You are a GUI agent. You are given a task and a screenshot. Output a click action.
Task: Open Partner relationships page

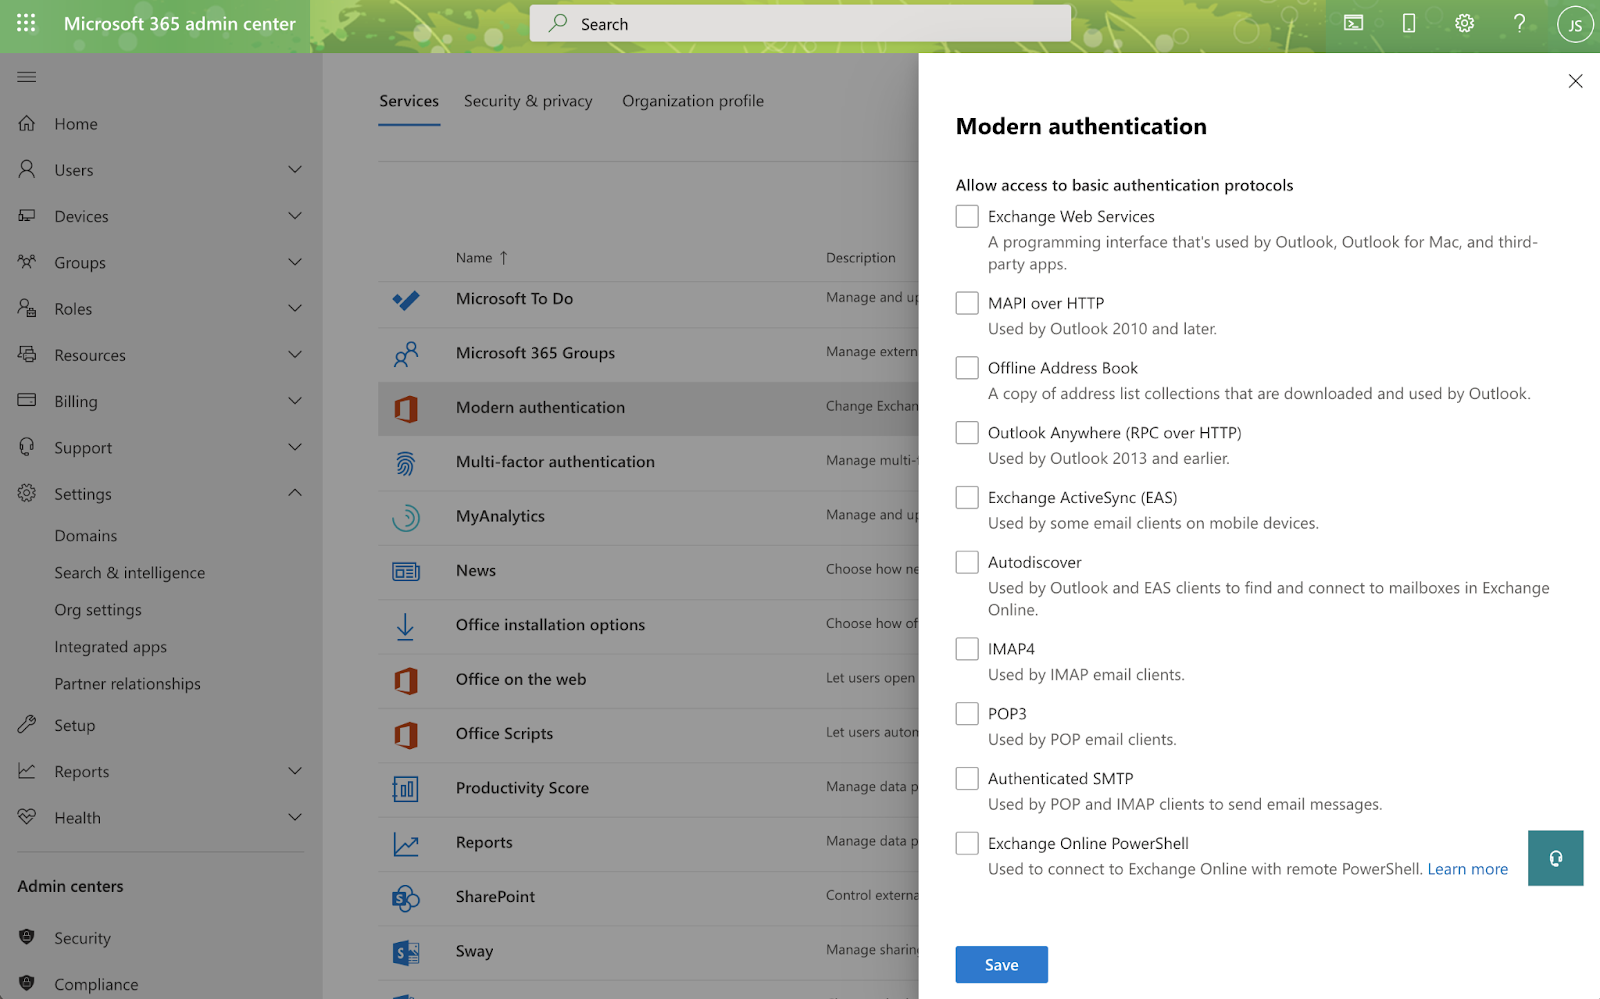(x=128, y=684)
